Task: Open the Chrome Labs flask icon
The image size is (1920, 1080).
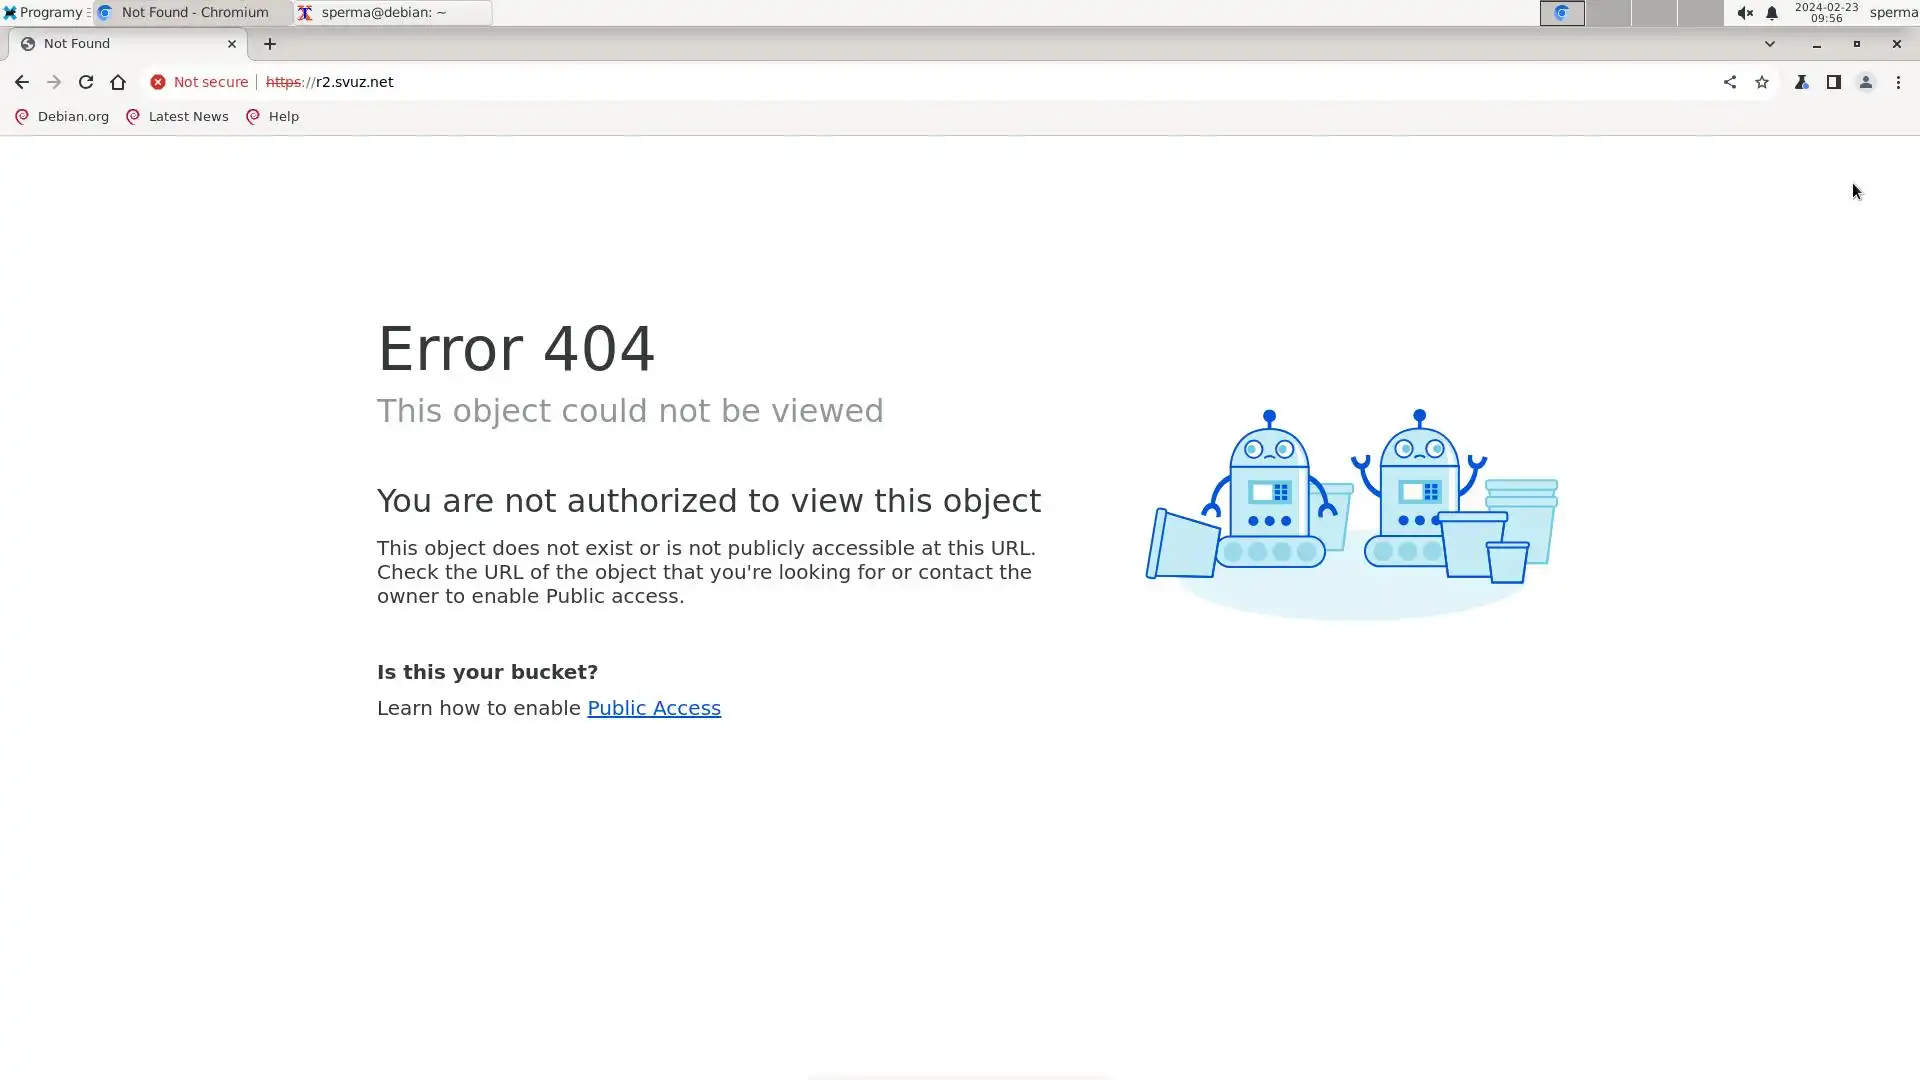Action: coord(1801,82)
